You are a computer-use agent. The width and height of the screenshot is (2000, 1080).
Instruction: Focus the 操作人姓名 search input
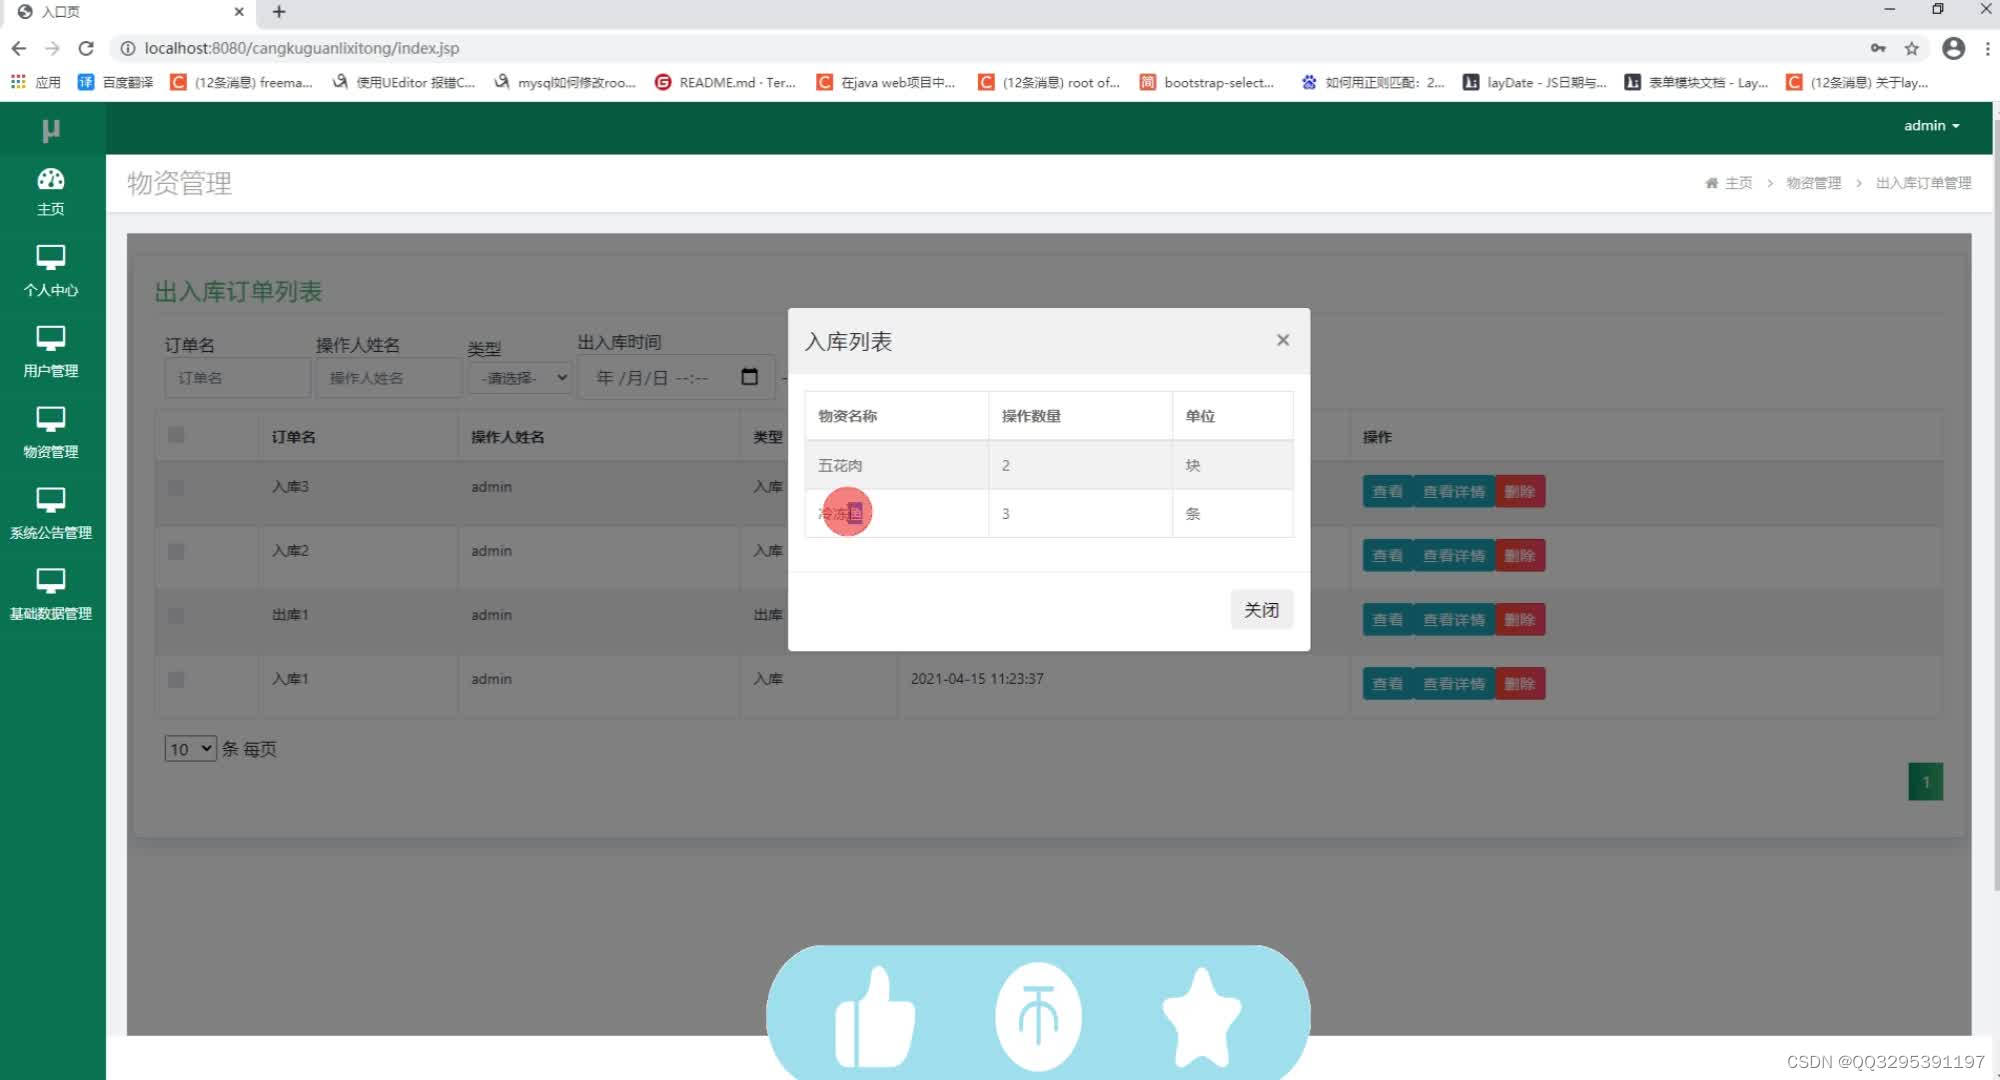[x=388, y=378]
